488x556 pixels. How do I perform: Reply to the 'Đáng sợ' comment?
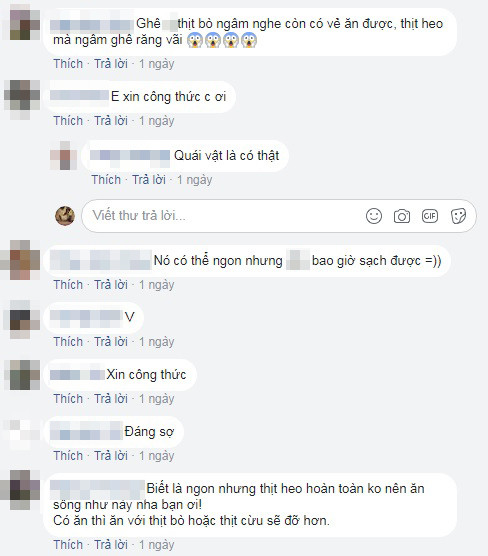point(111,456)
